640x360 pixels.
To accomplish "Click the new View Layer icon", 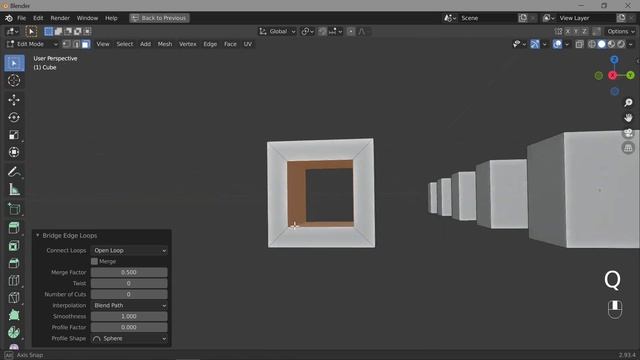I will (x=621, y=18).
